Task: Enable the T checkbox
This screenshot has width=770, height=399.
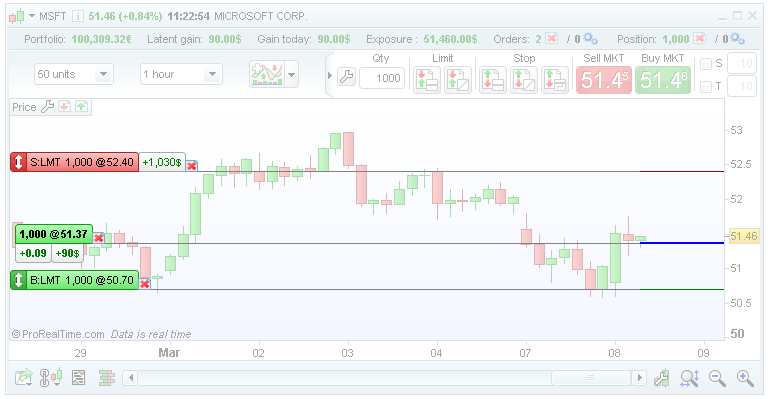Action: click(706, 87)
